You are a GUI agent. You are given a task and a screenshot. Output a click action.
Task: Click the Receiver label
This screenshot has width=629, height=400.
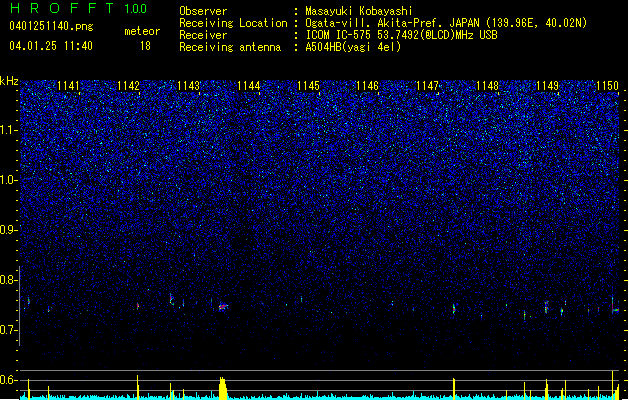(203, 35)
